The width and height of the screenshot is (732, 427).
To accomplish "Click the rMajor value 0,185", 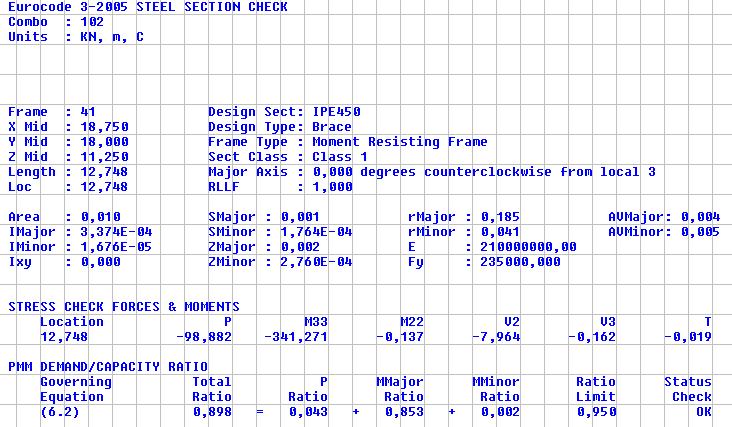I will pyautogui.click(x=500, y=217).
